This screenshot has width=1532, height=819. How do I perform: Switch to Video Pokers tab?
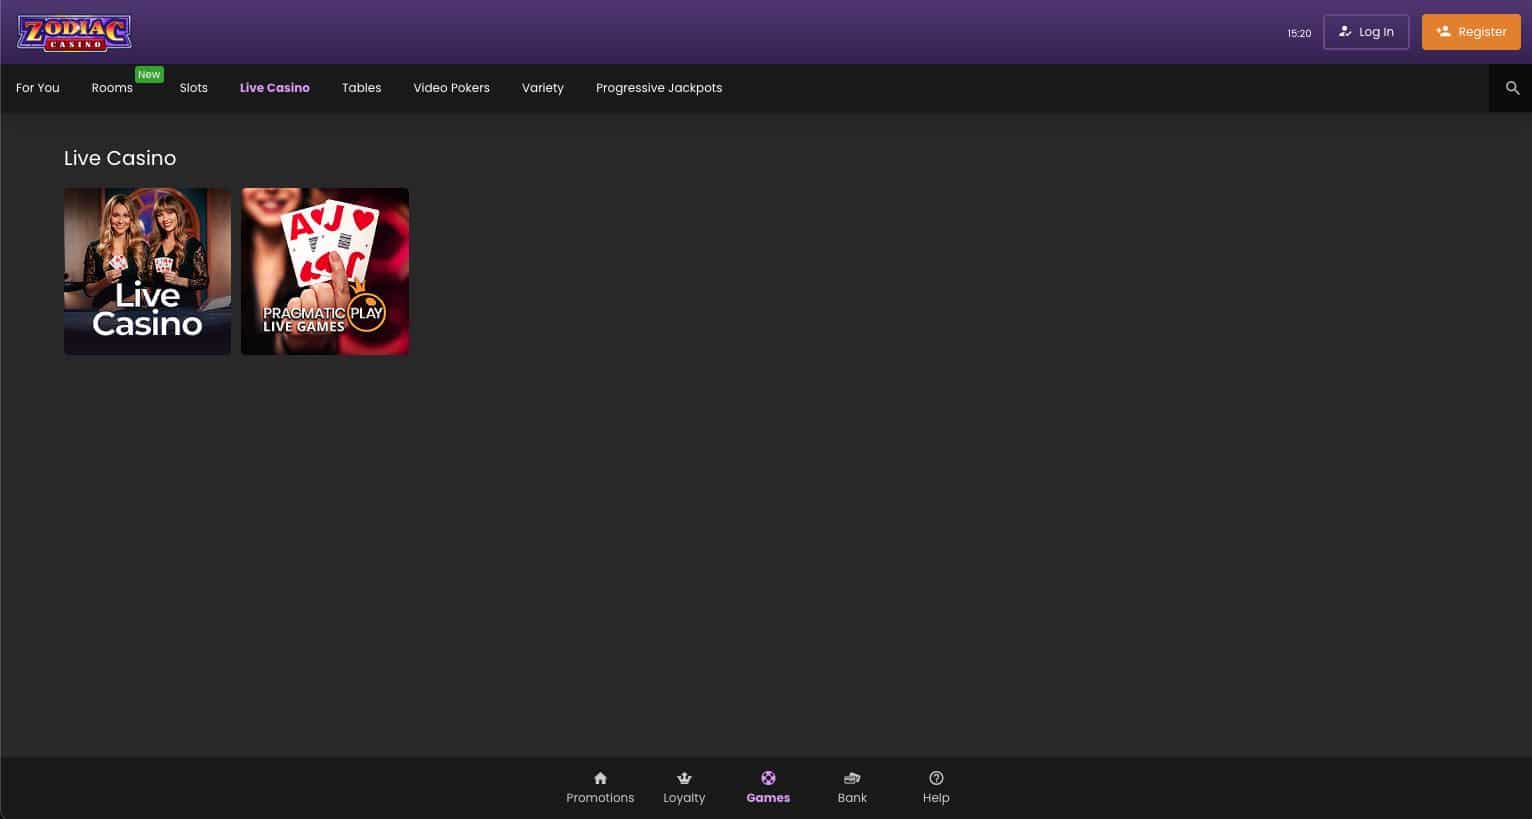coord(451,88)
